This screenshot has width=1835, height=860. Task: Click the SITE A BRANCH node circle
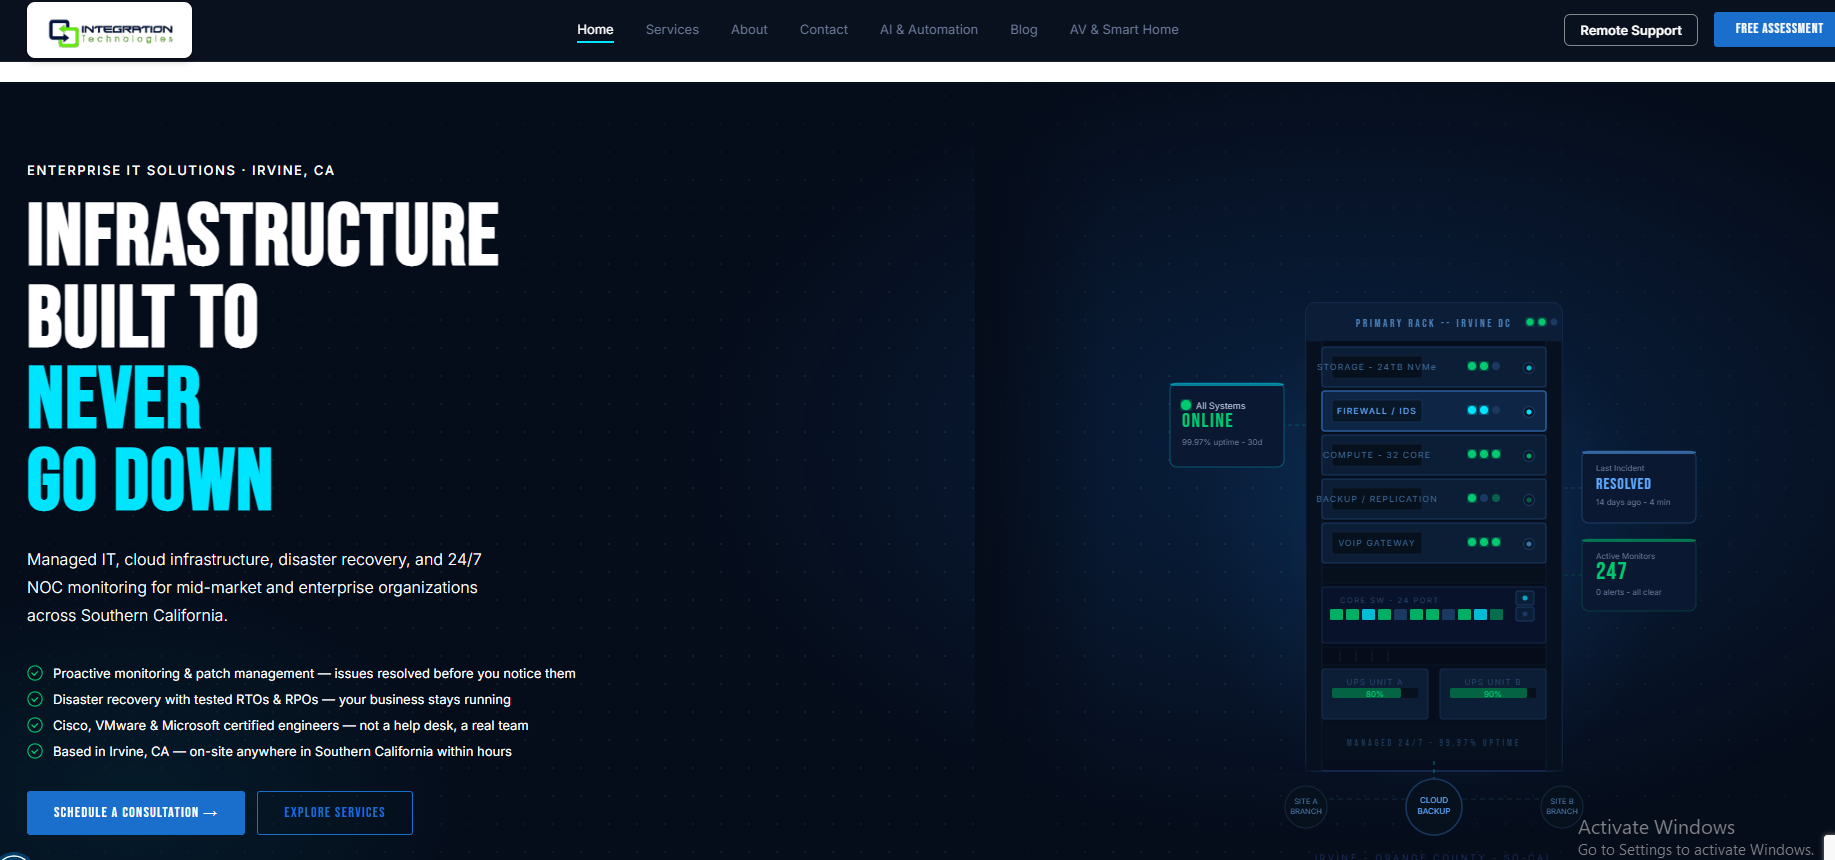click(1306, 806)
